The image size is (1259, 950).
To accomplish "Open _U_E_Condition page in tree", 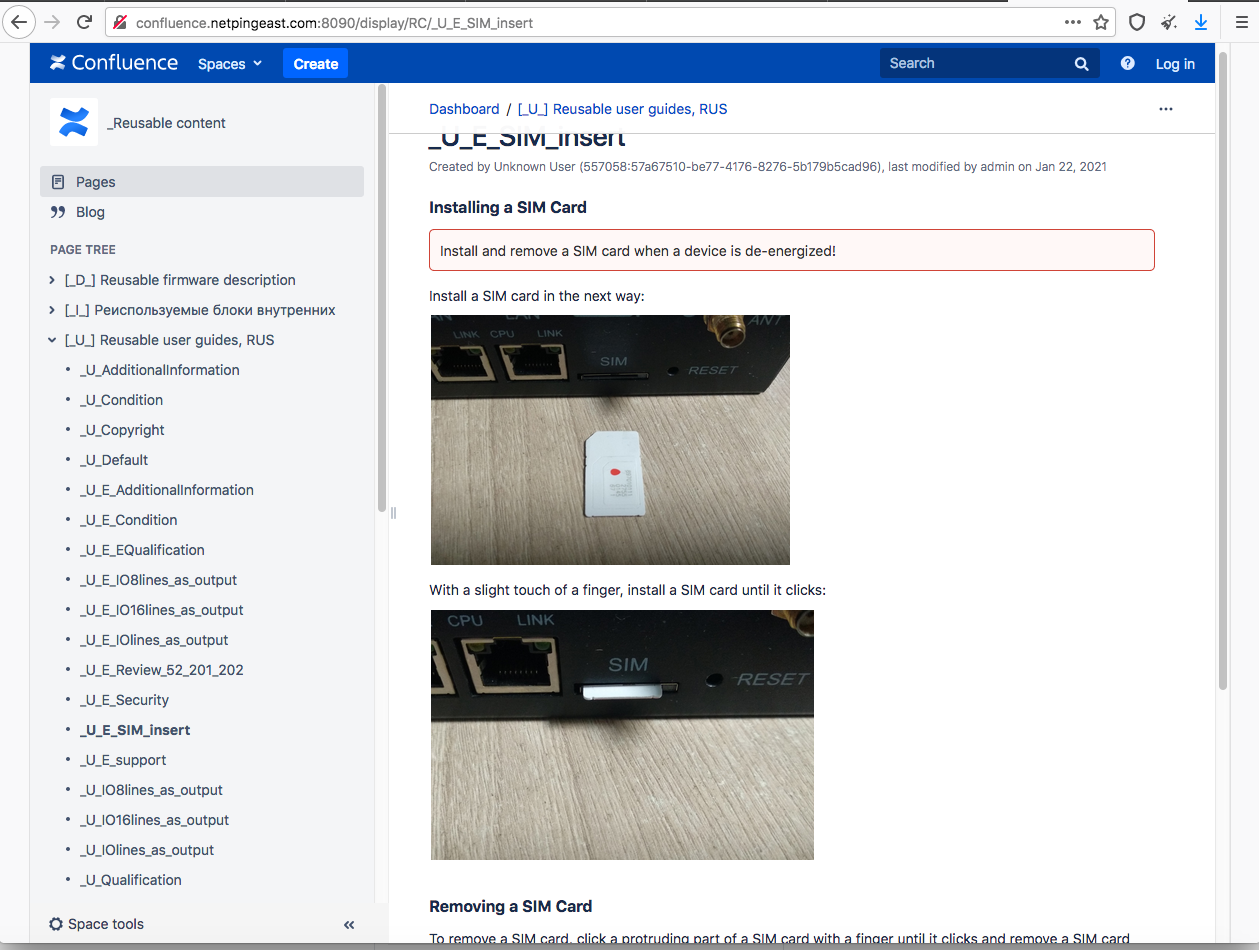I will pos(128,520).
